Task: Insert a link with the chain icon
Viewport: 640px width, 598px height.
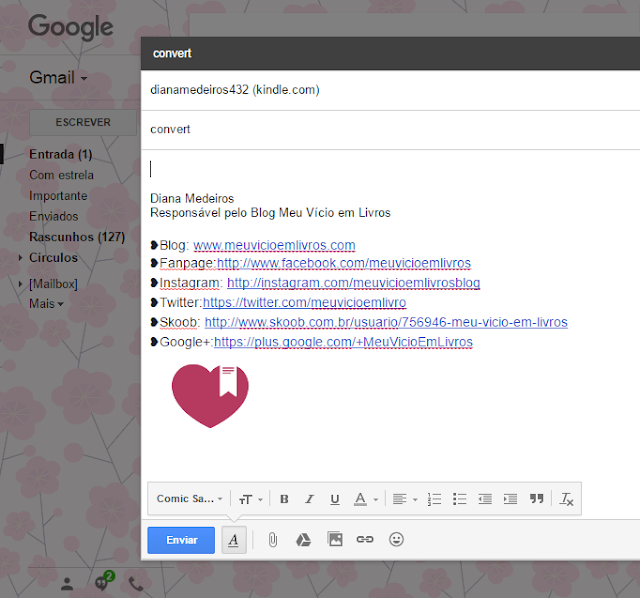Action: tap(365, 540)
